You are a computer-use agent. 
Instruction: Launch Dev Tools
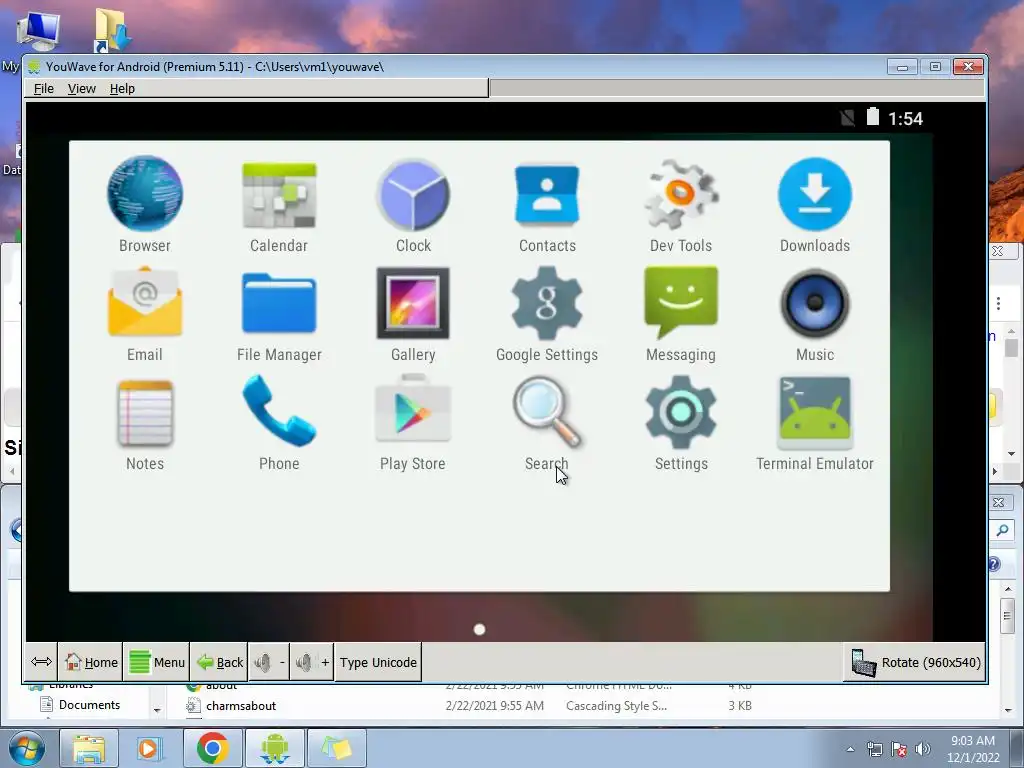680,204
